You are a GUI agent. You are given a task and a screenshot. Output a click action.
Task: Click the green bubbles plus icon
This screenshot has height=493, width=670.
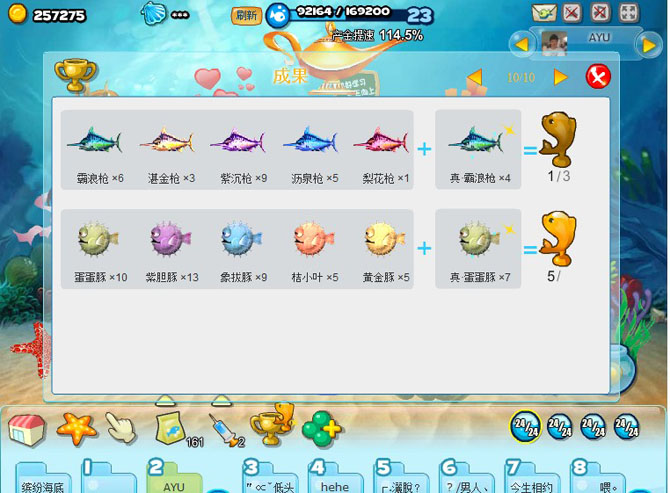point(321,429)
